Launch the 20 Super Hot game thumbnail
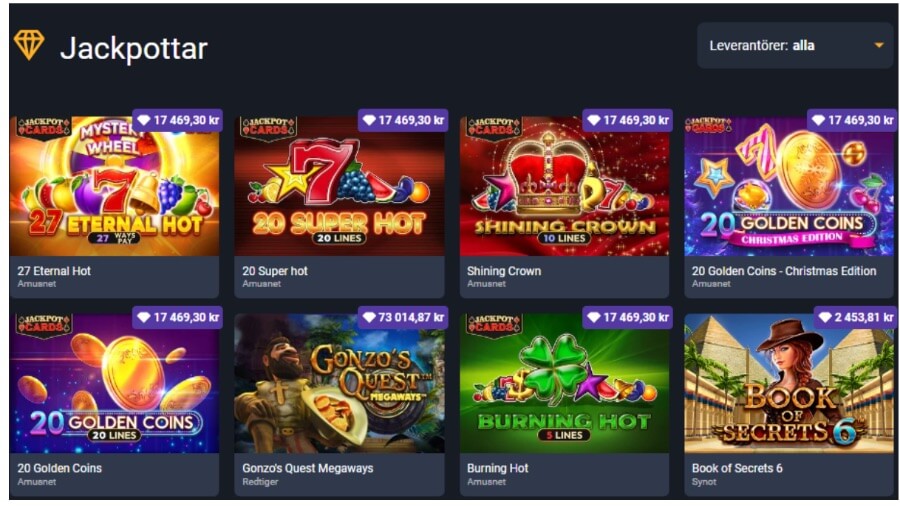The width and height of the screenshot is (900, 506). click(x=339, y=186)
